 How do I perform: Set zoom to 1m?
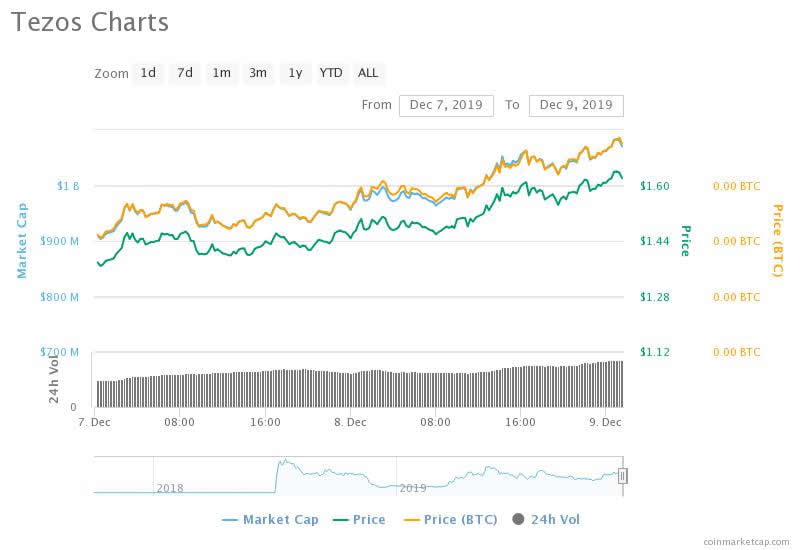221,73
